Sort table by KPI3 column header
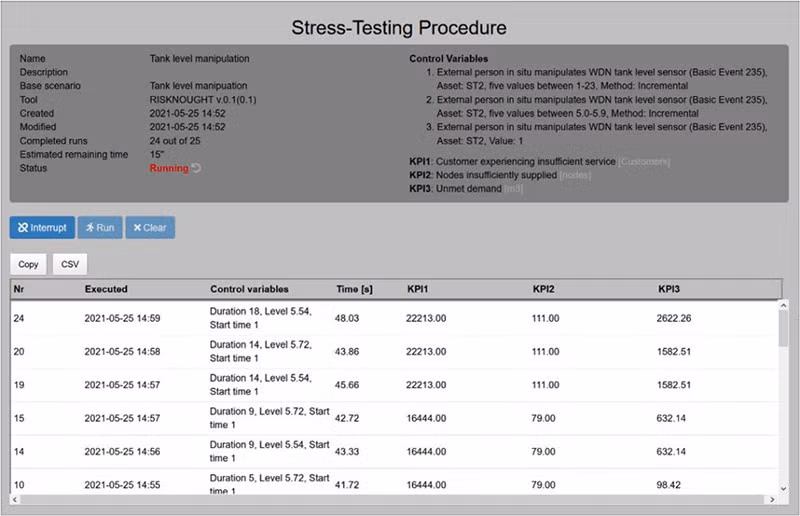 tap(669, 289)
